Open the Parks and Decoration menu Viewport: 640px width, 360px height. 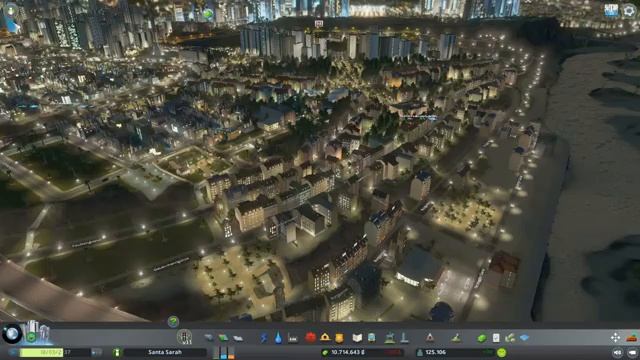tap(390, 337)
